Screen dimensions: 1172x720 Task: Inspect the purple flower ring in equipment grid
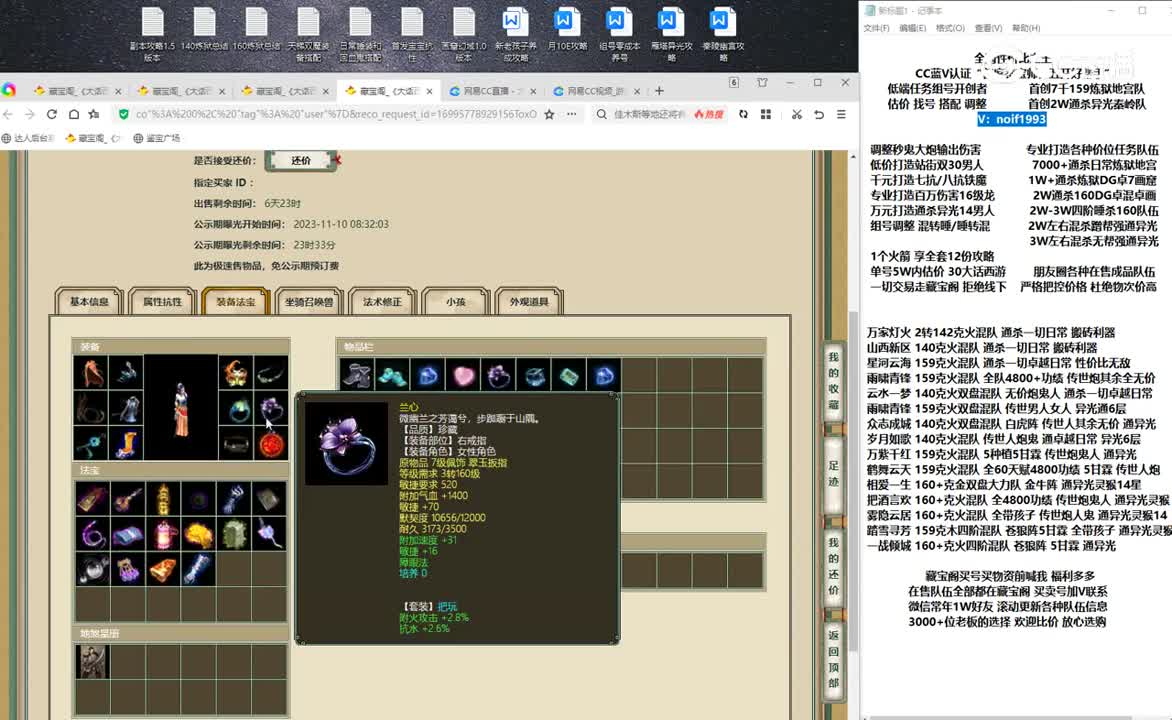pos(271,408)
